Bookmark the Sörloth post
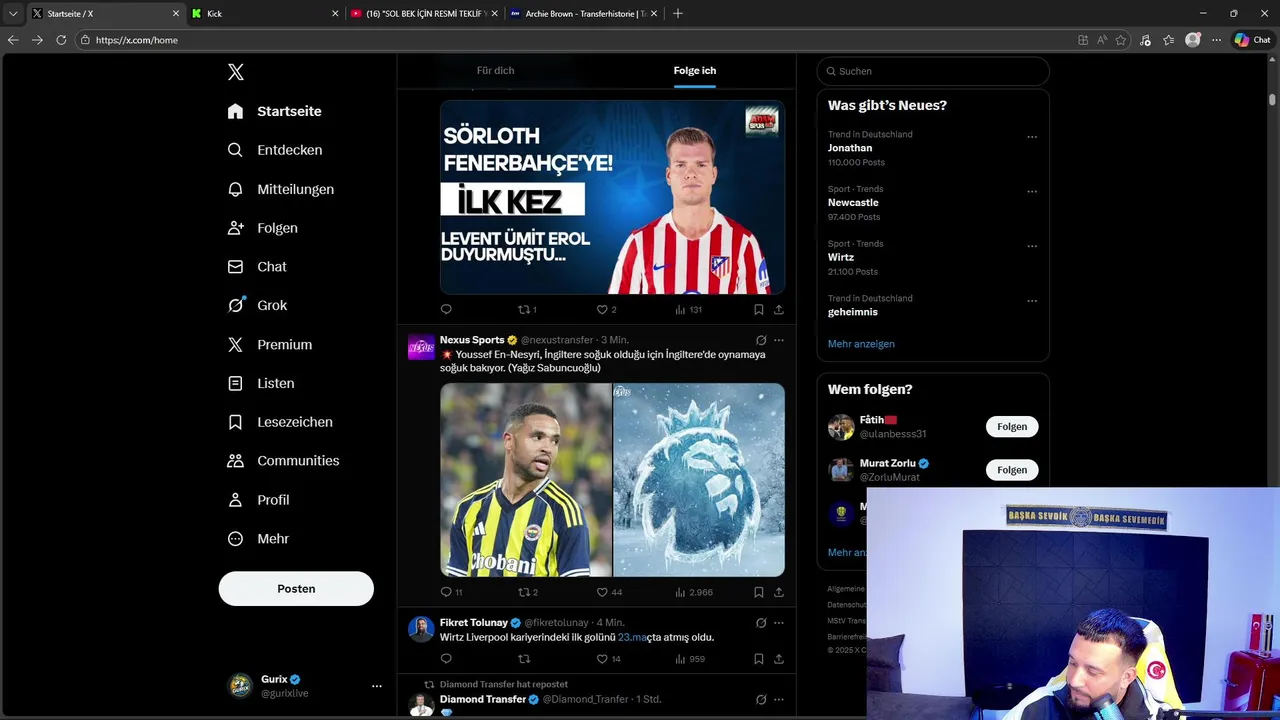Viewport: 1280px width, 720px height. click(x=759, y=310)
